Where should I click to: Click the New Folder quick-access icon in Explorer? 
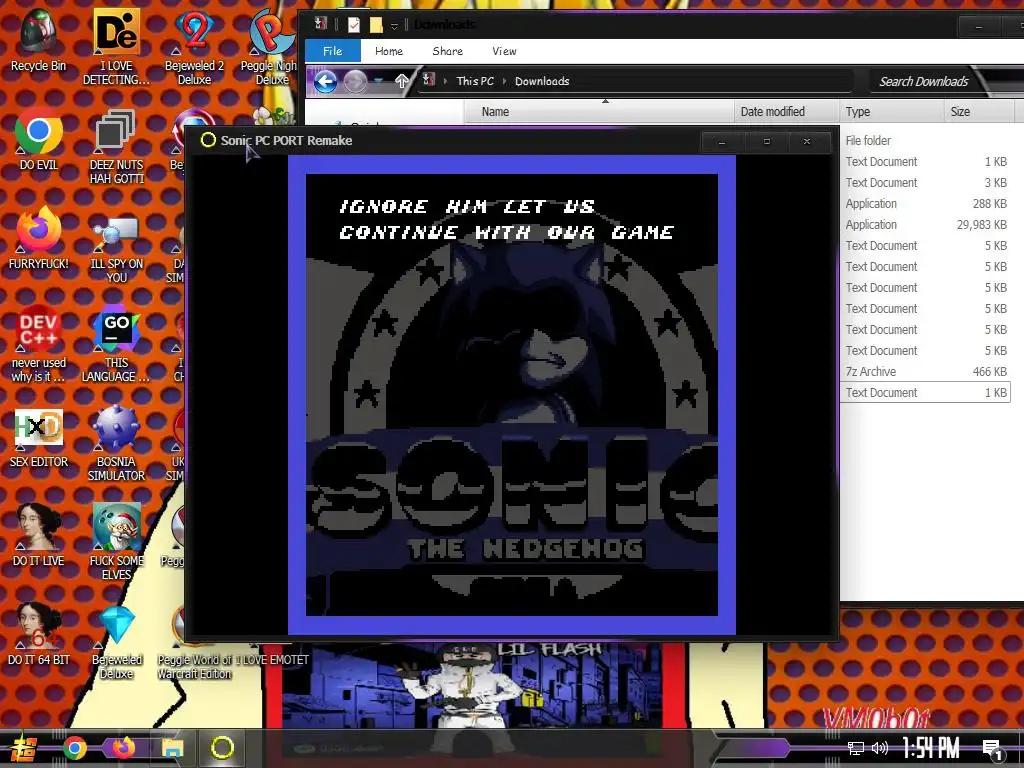pos(376,25)
